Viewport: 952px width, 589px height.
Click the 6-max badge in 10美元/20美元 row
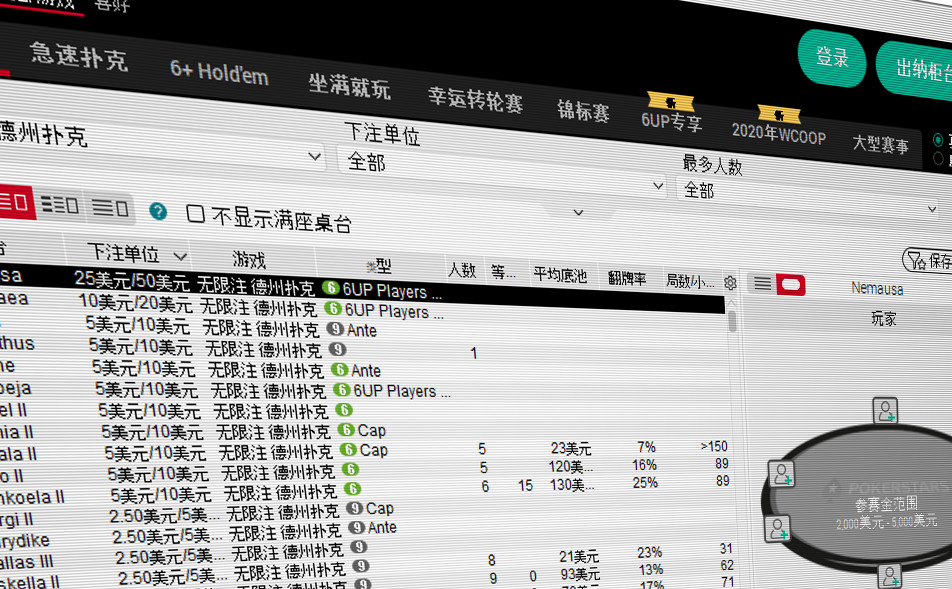pos(333,308)
